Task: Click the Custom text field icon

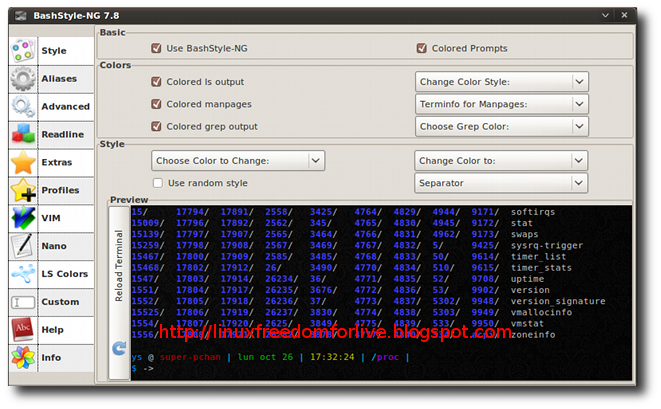Action: point(23,302)
